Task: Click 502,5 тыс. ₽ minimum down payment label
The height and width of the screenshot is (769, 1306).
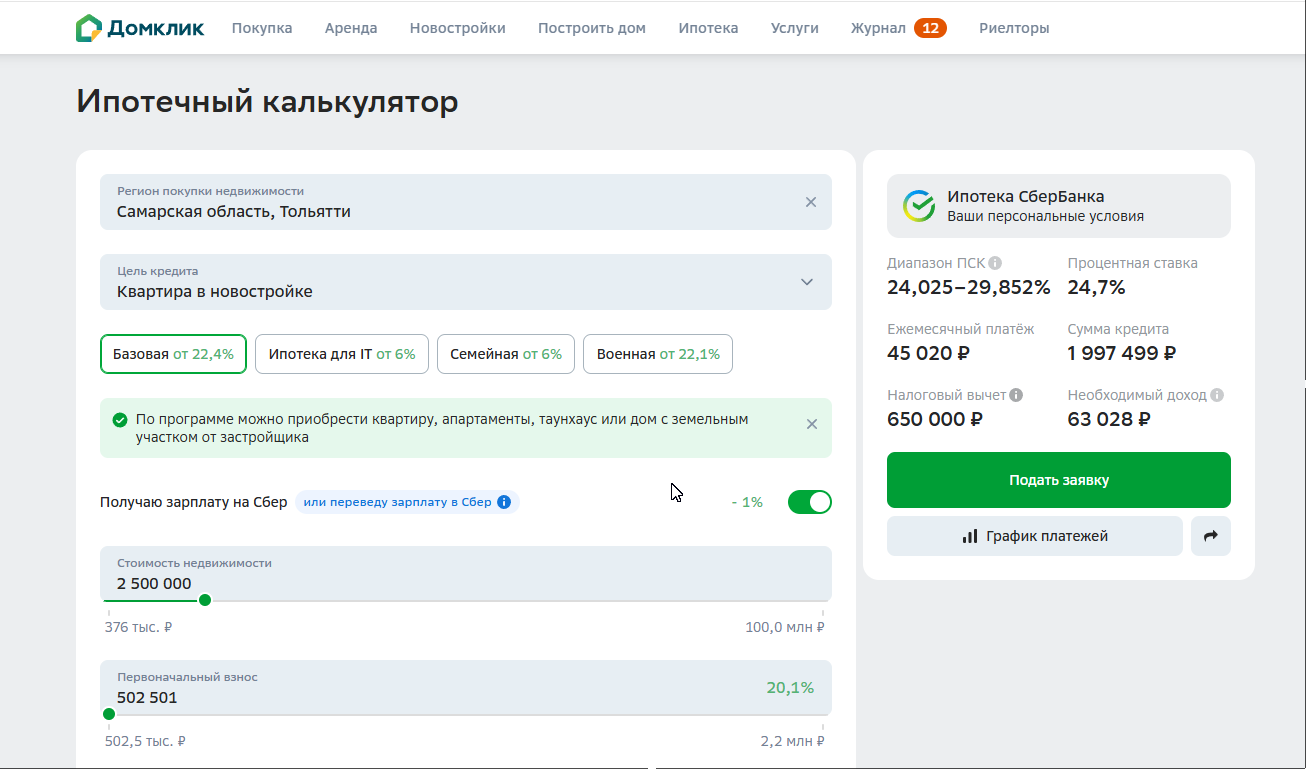Action: (145, 742)
